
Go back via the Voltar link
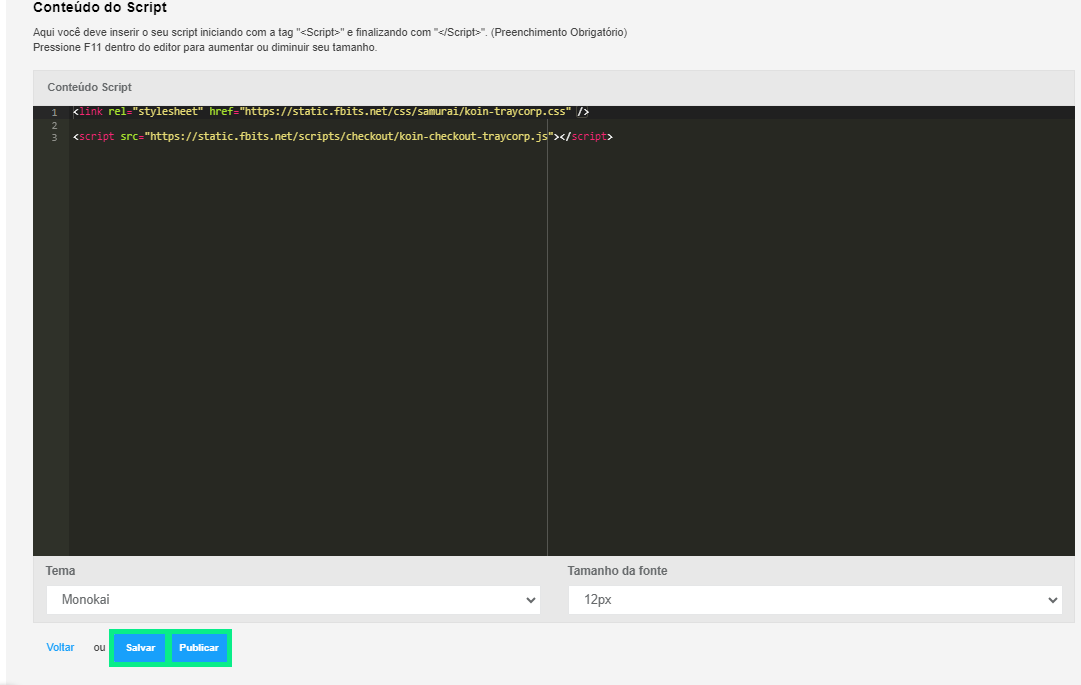(x=60, y=648)
